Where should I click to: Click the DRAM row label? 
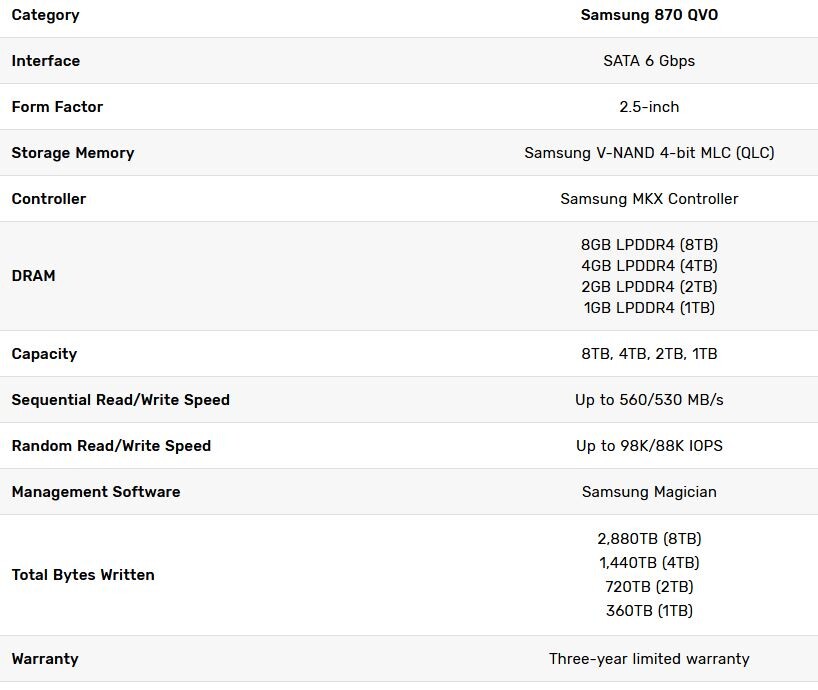(33, 276)
